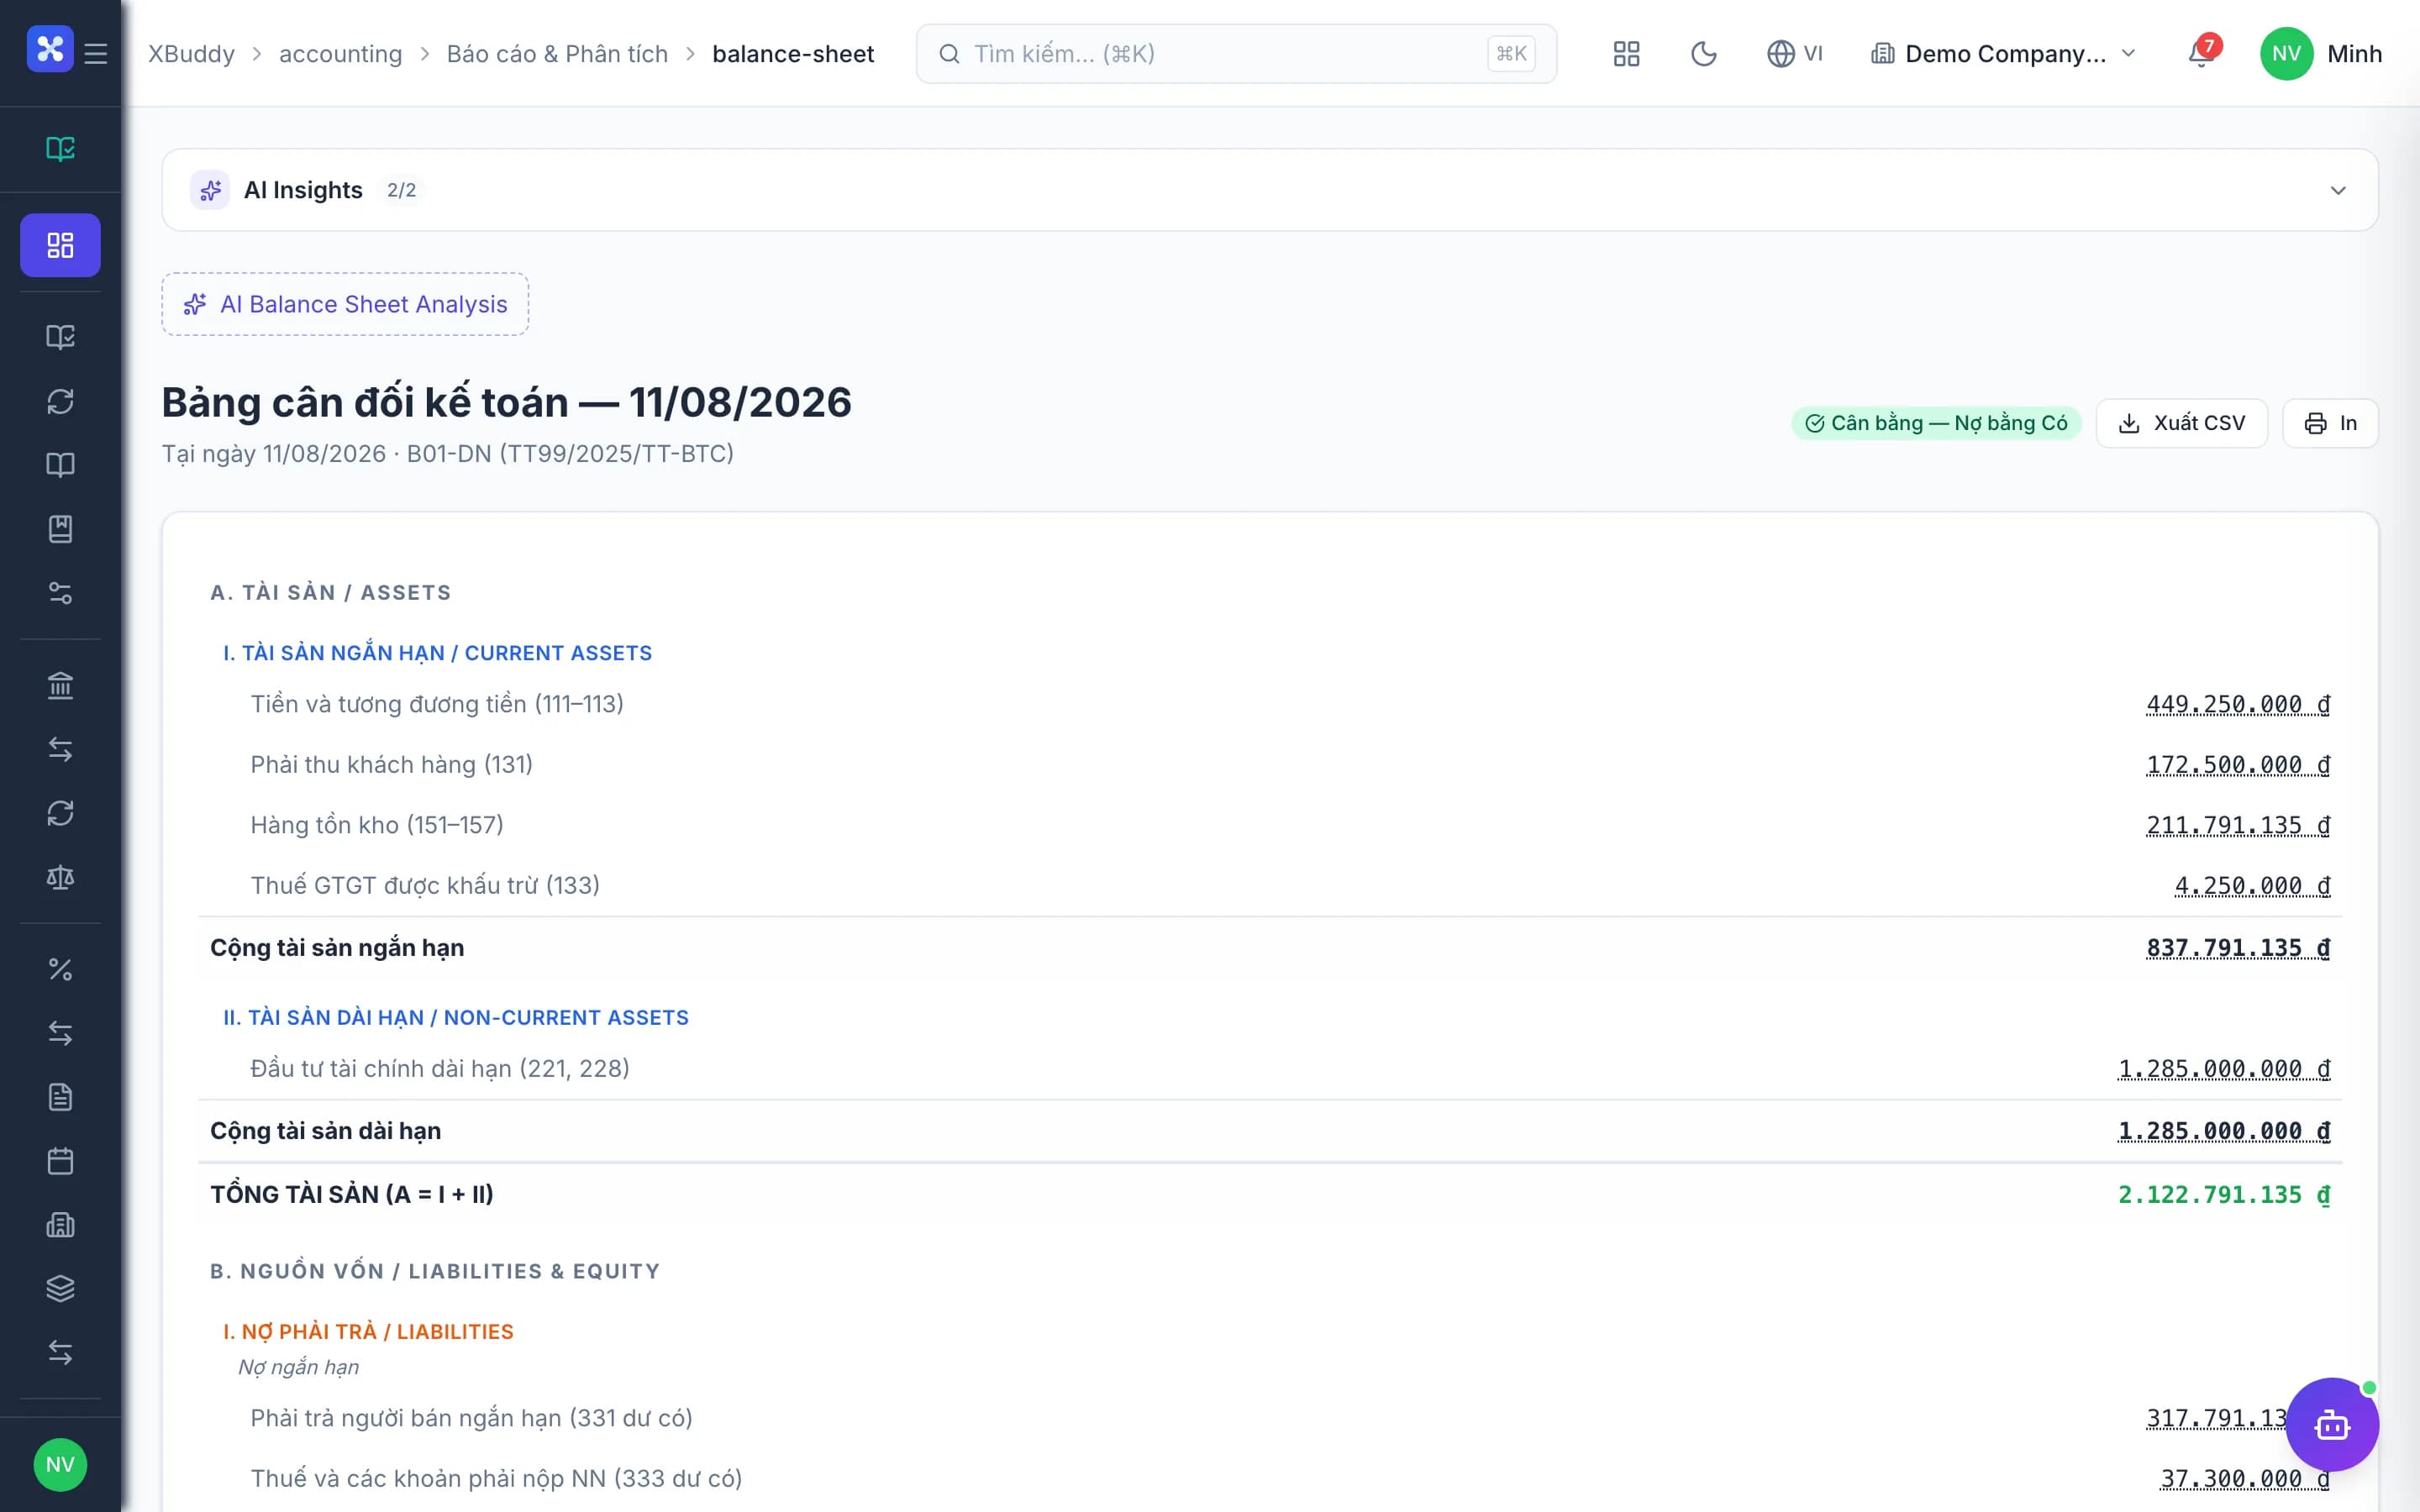Open notifications bell with 7 badge
This screenshot has width=2420, height=1512.
(2201, 53)
